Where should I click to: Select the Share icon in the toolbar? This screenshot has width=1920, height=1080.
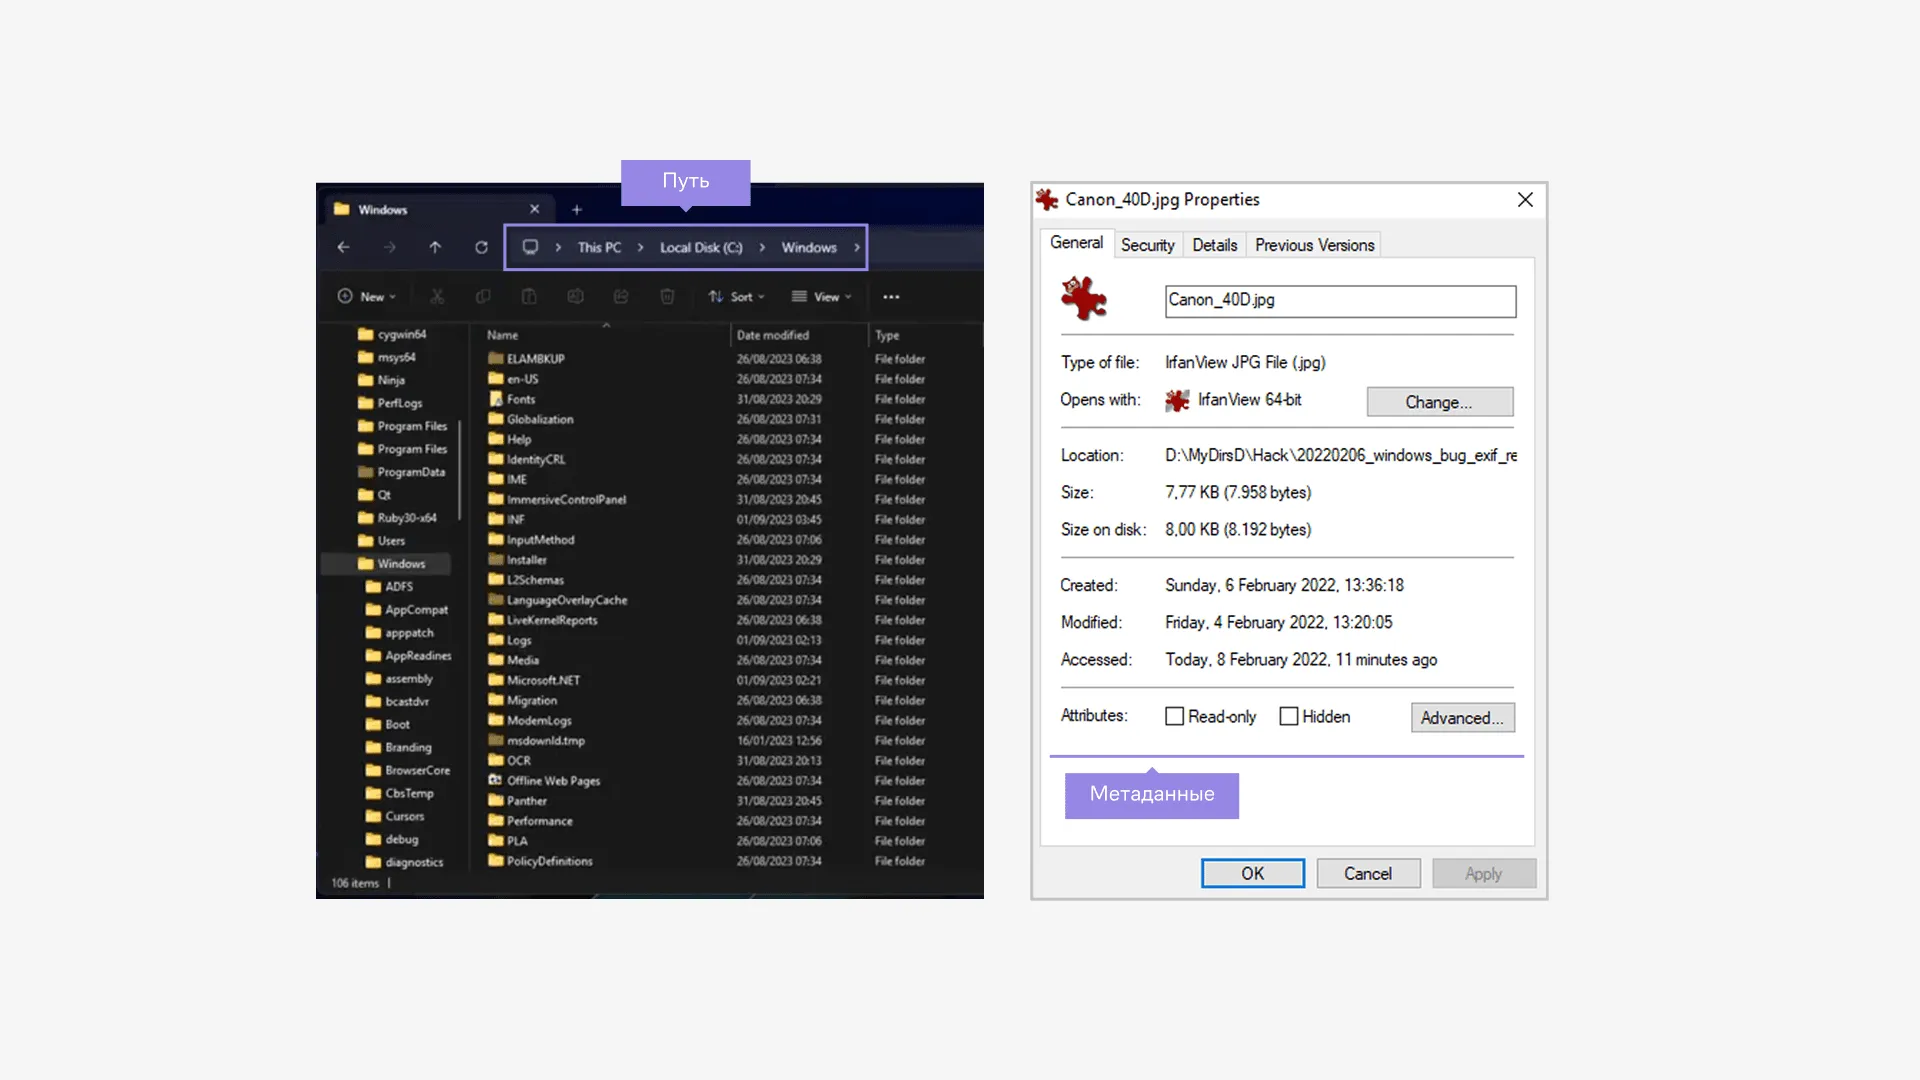[x=621, y=296]
